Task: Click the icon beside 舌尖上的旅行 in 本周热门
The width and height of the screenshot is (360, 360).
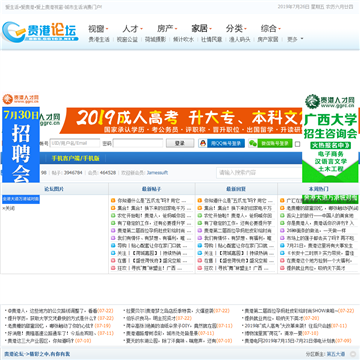Action: [282, 216]
